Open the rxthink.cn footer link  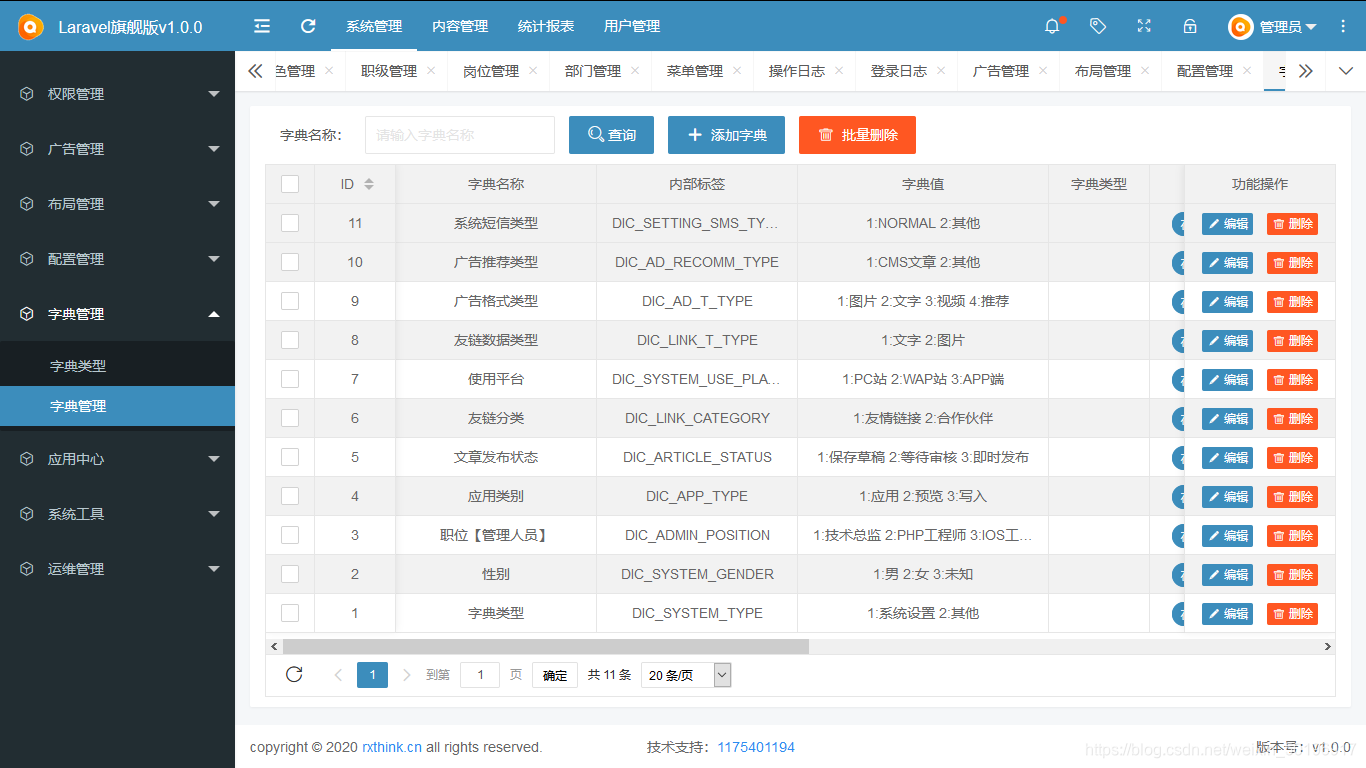392,747
